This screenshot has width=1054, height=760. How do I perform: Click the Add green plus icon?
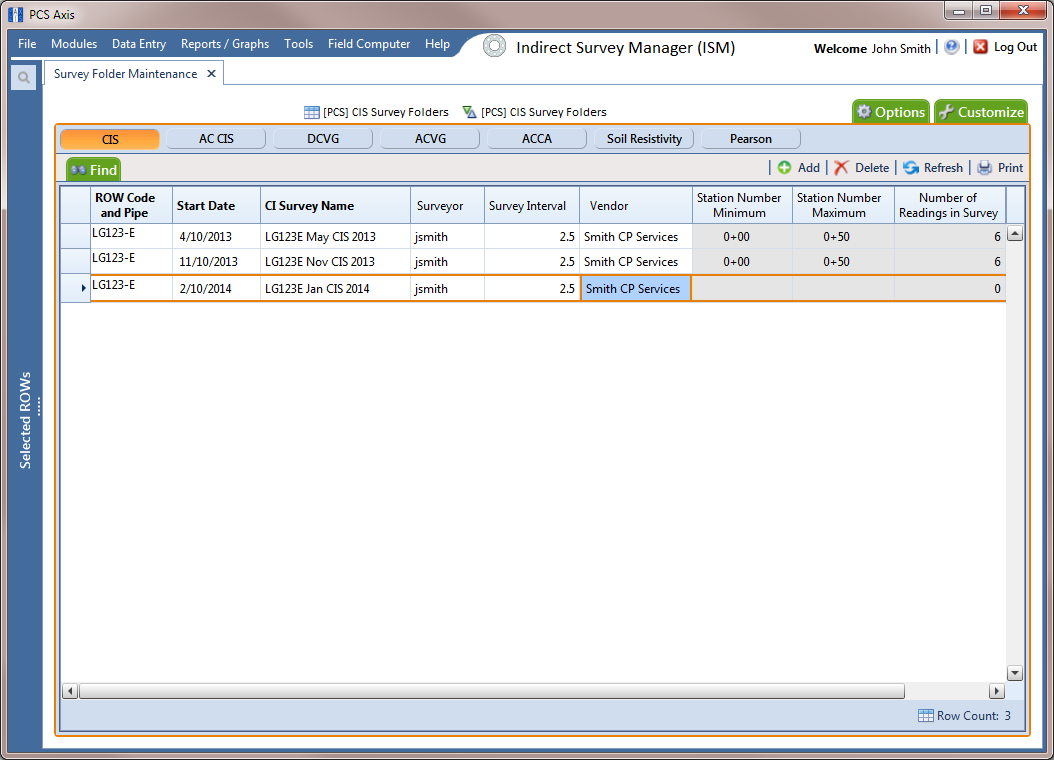pos(784,167)
